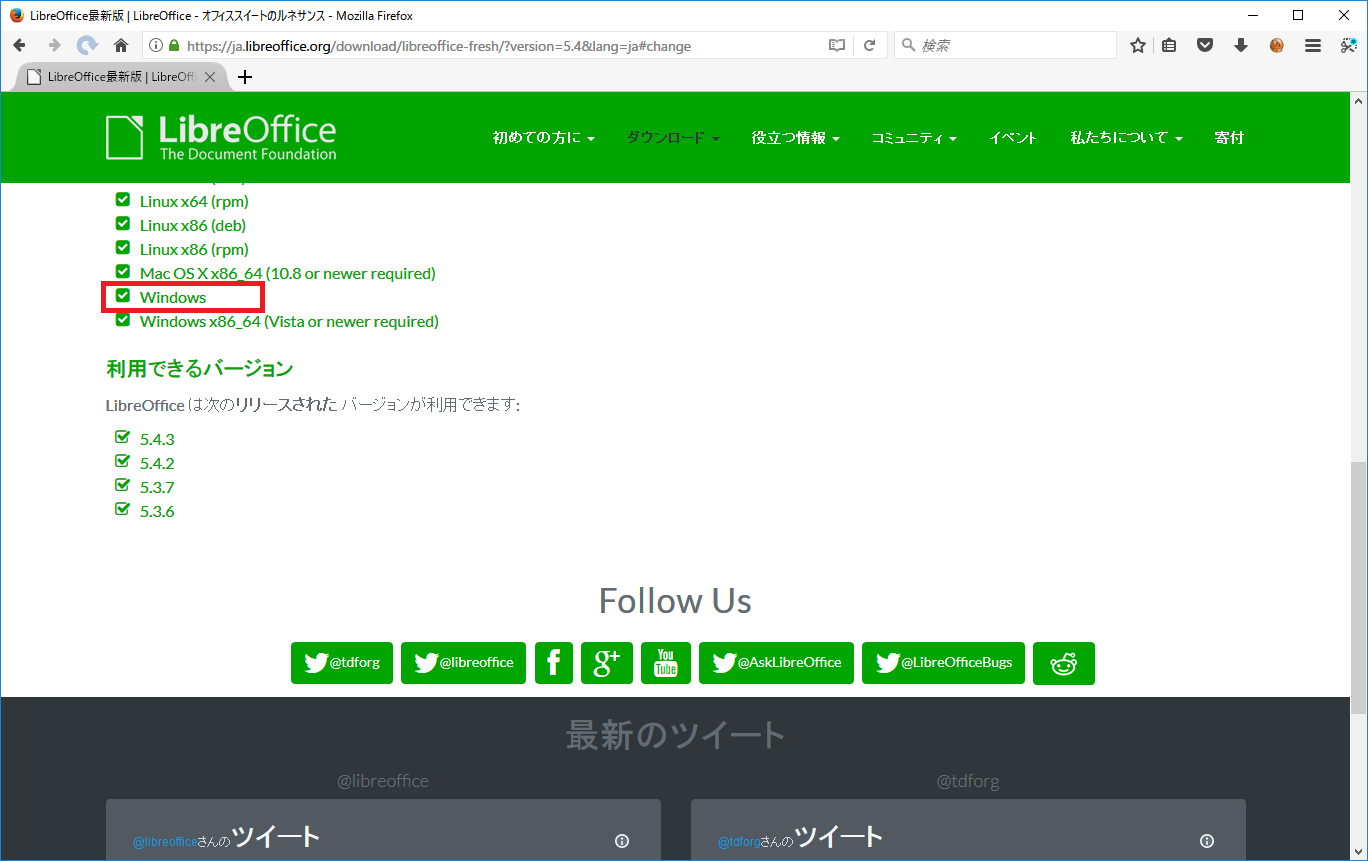
Task: Click the @tdforg link in tweets panel
Action: coord(738,842)
